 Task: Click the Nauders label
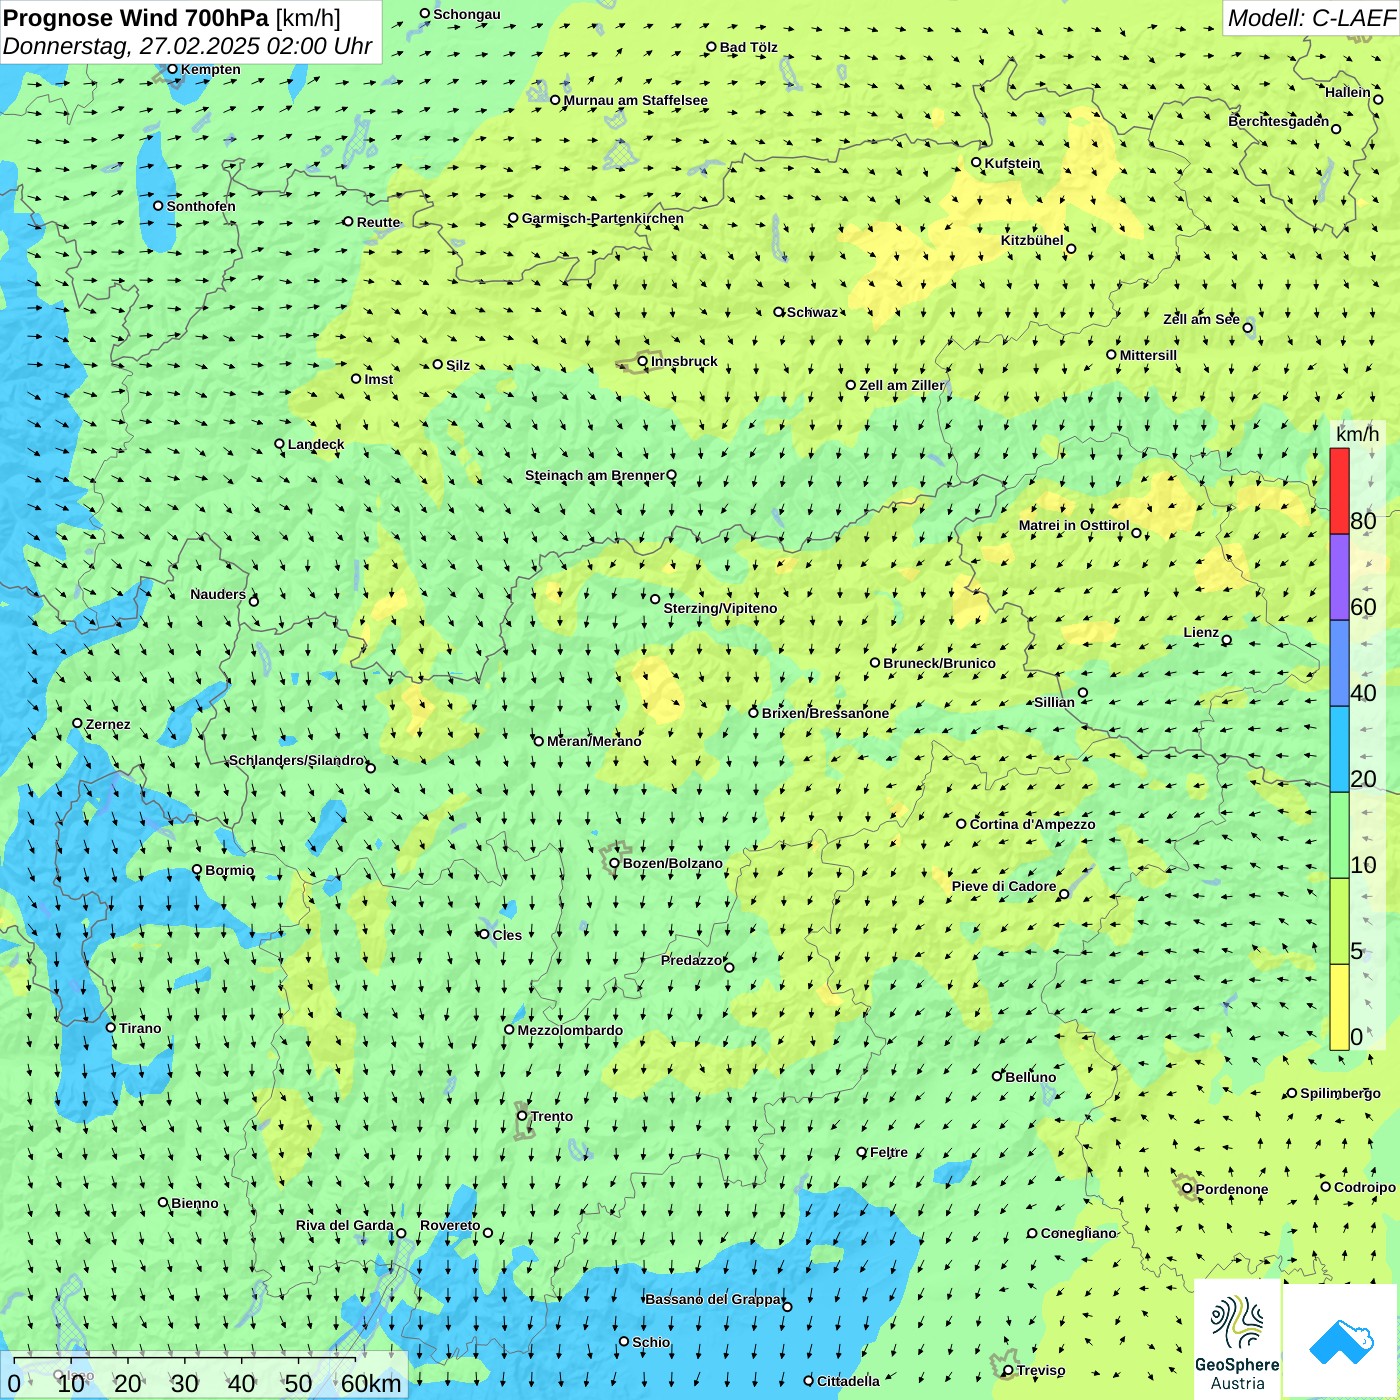click(218, 594)
